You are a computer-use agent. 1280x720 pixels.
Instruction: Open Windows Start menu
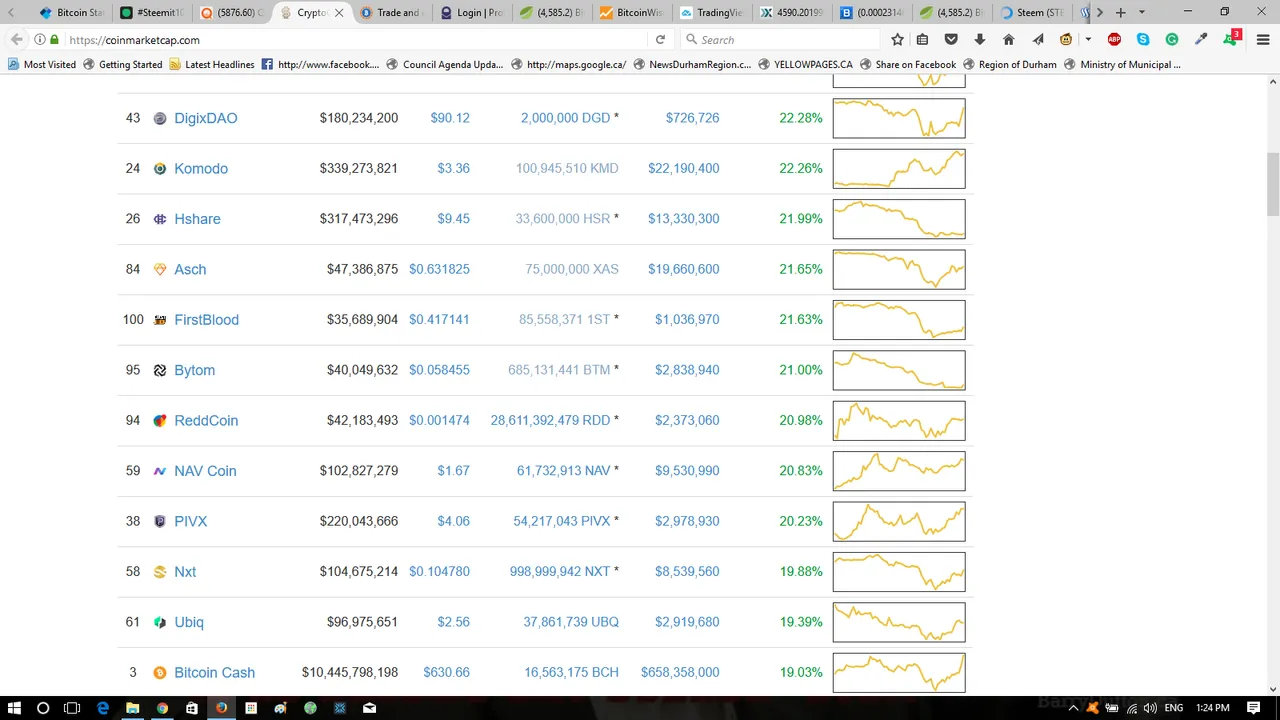click(14, 708)
